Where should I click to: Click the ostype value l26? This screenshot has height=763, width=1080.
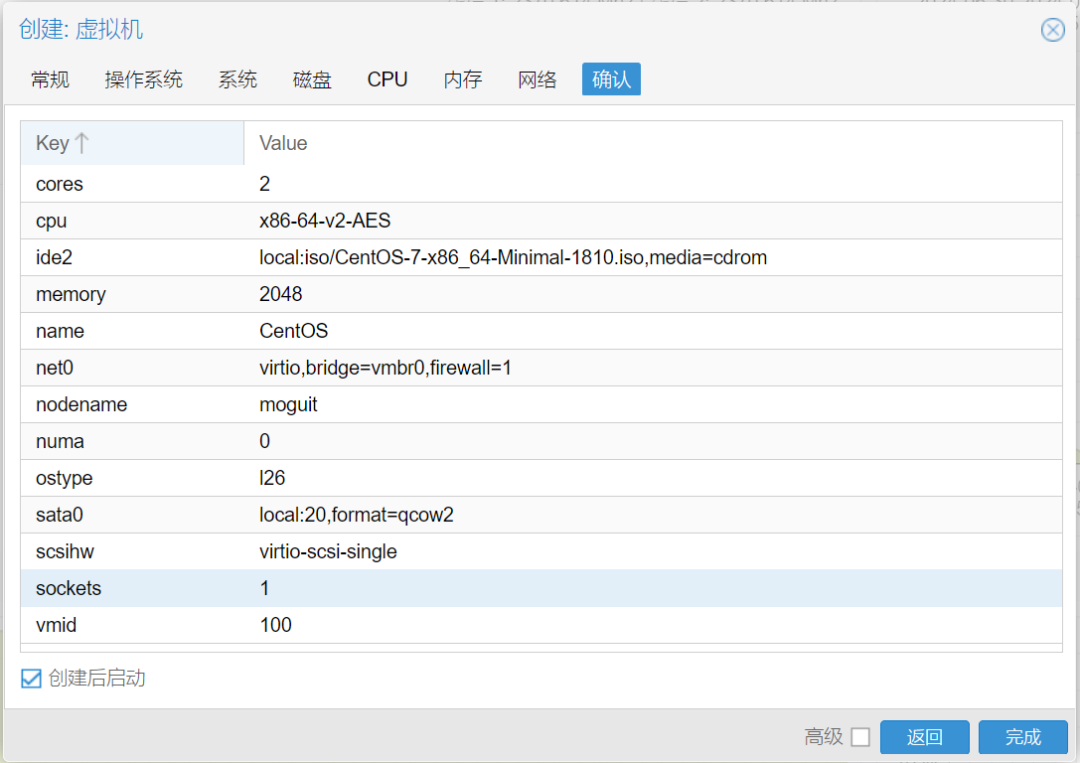click(x=272, y=478)
